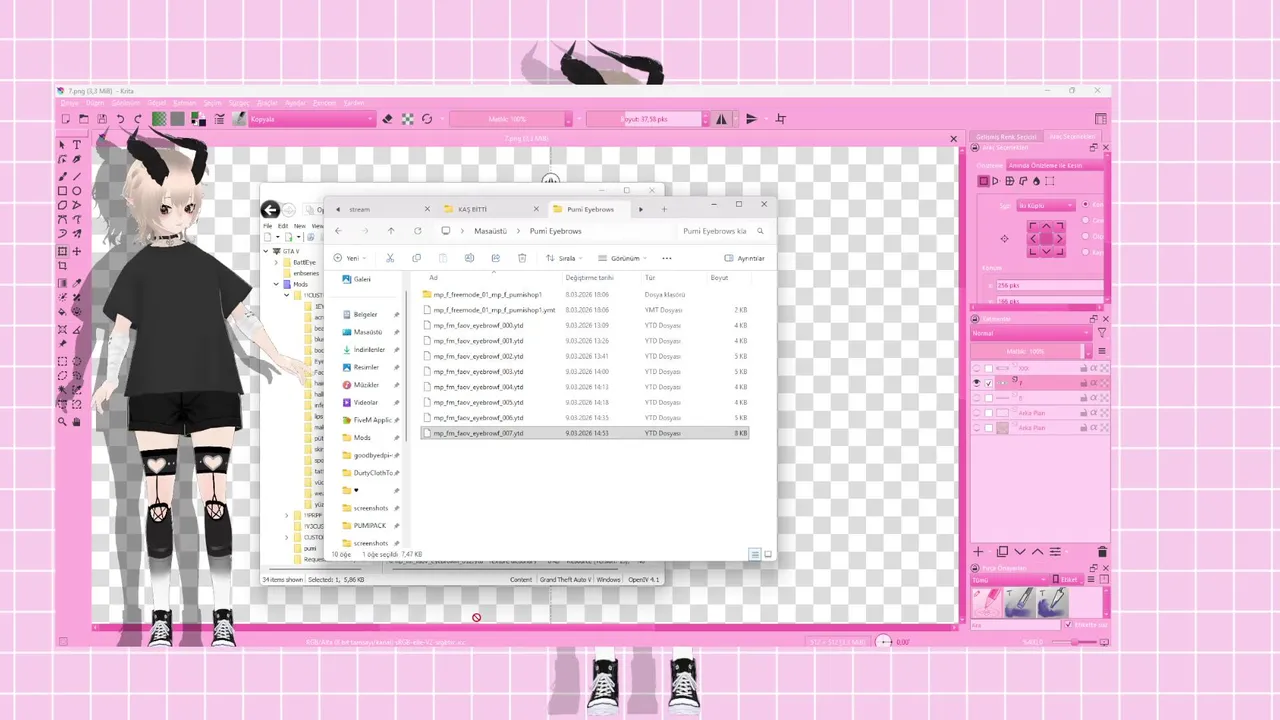Viewport: 1280px width, 720px height.
Task: Open 'İndirilenler' in Explorer sidebar
Action: pyautogui.click(x=369, y=350)
